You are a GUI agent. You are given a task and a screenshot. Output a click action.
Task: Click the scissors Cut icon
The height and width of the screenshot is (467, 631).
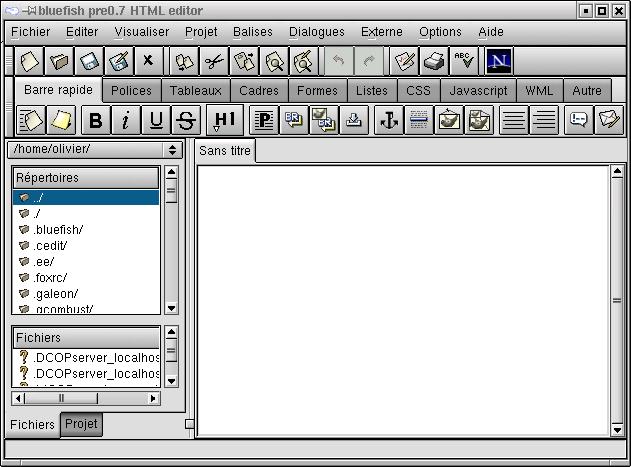[x=213, y=61]
